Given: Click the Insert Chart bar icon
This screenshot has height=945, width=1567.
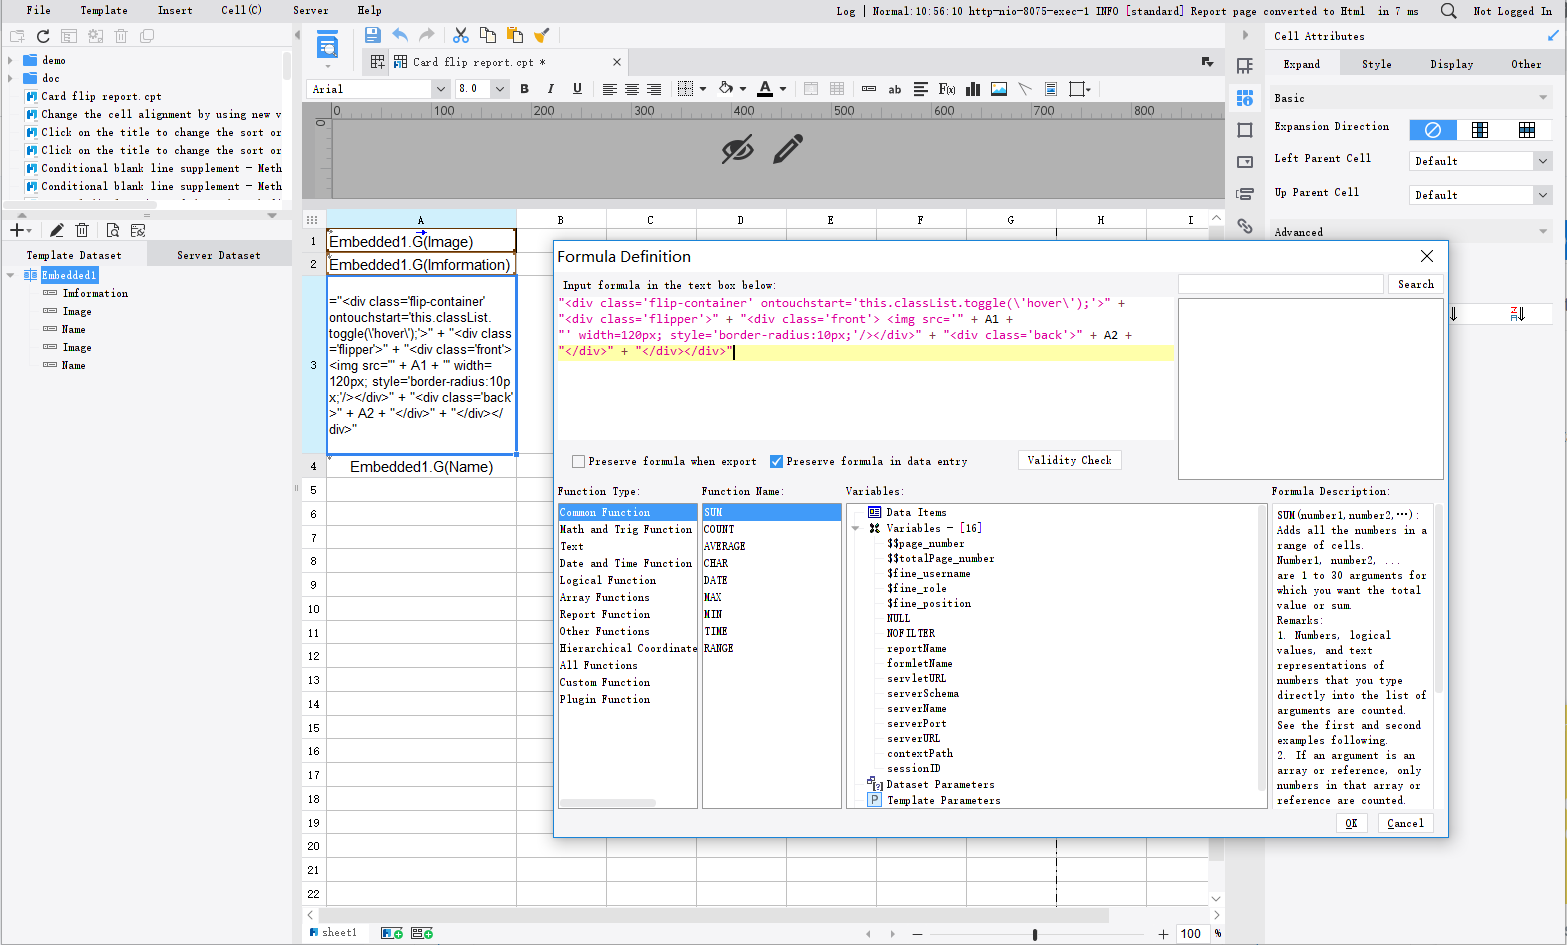Looking at the screenshot, I should point(972,89).
